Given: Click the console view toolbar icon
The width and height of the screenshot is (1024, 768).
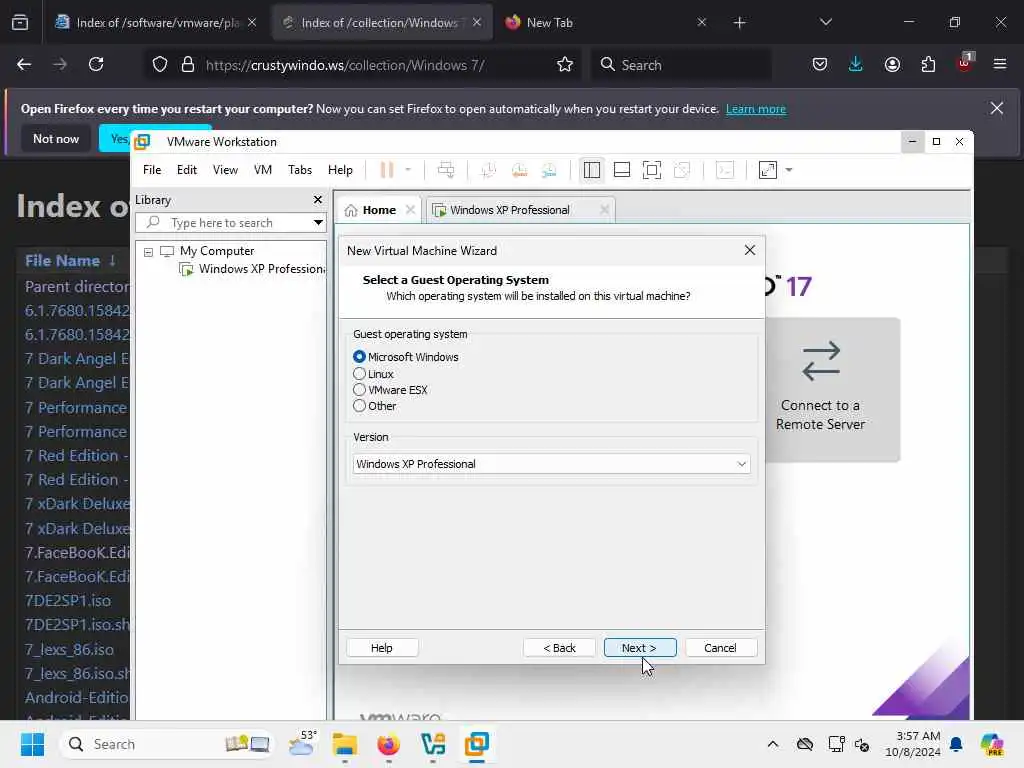Looking at the screenshot, I should click(x=725, y=170).
